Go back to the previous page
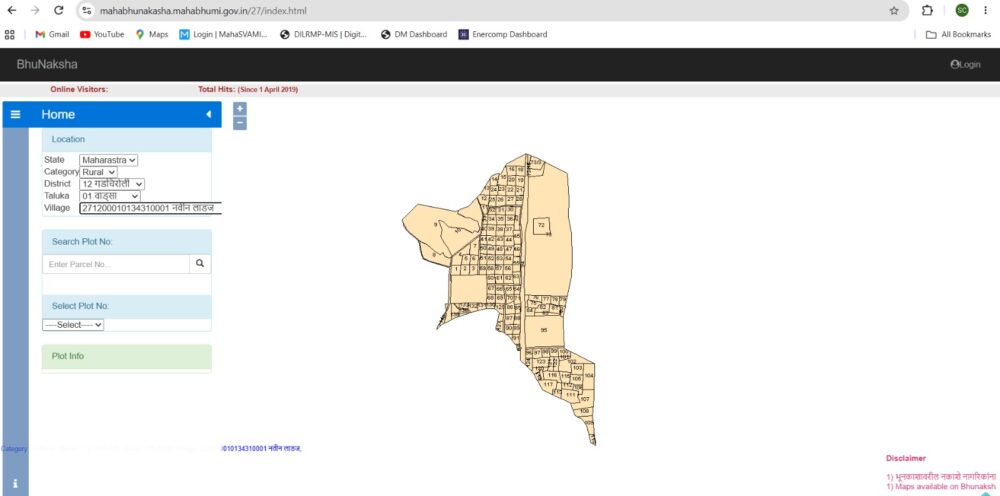 tap(11, 11)
